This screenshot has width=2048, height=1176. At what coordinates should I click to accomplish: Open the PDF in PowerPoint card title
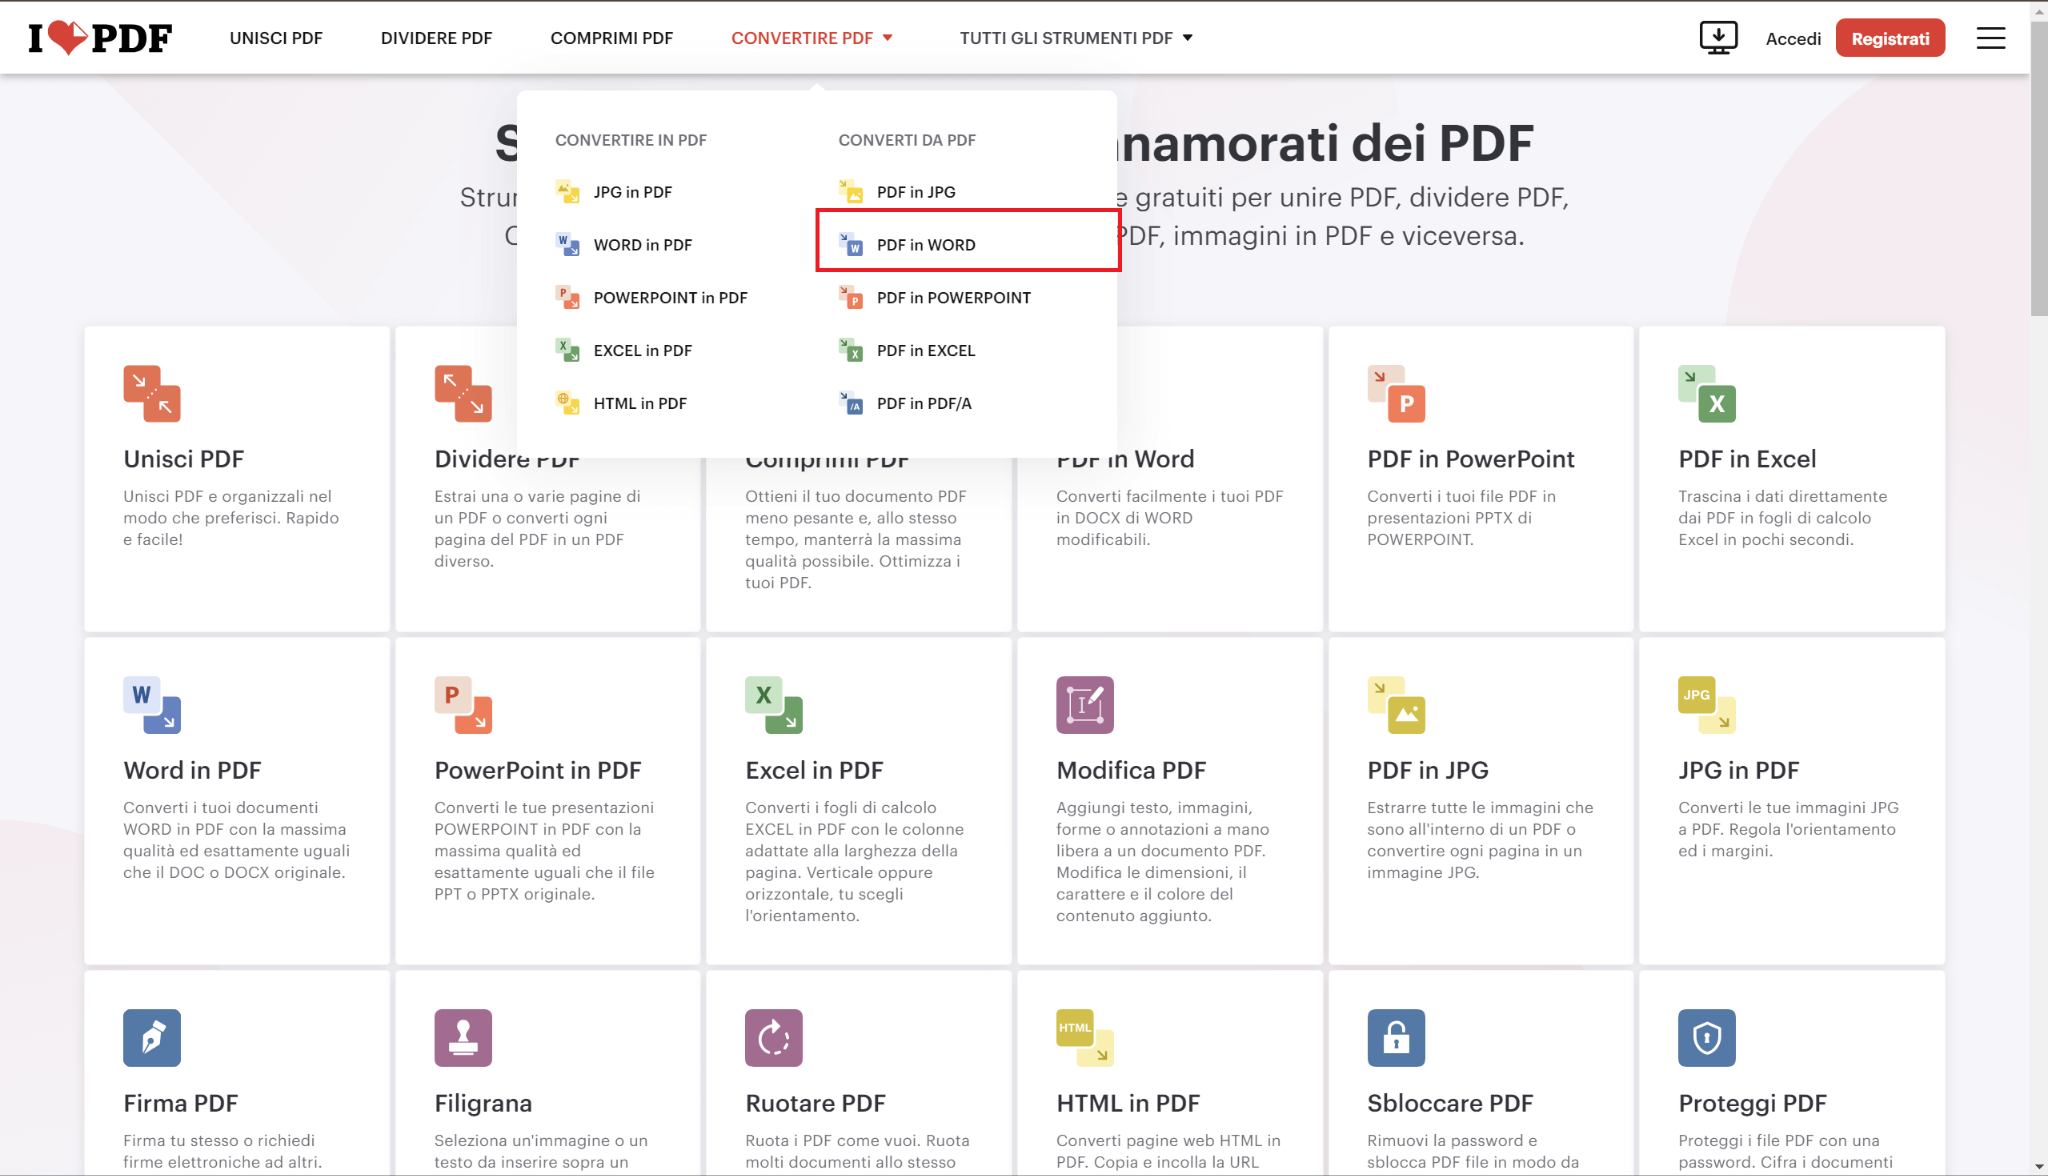coord(1471,459)
